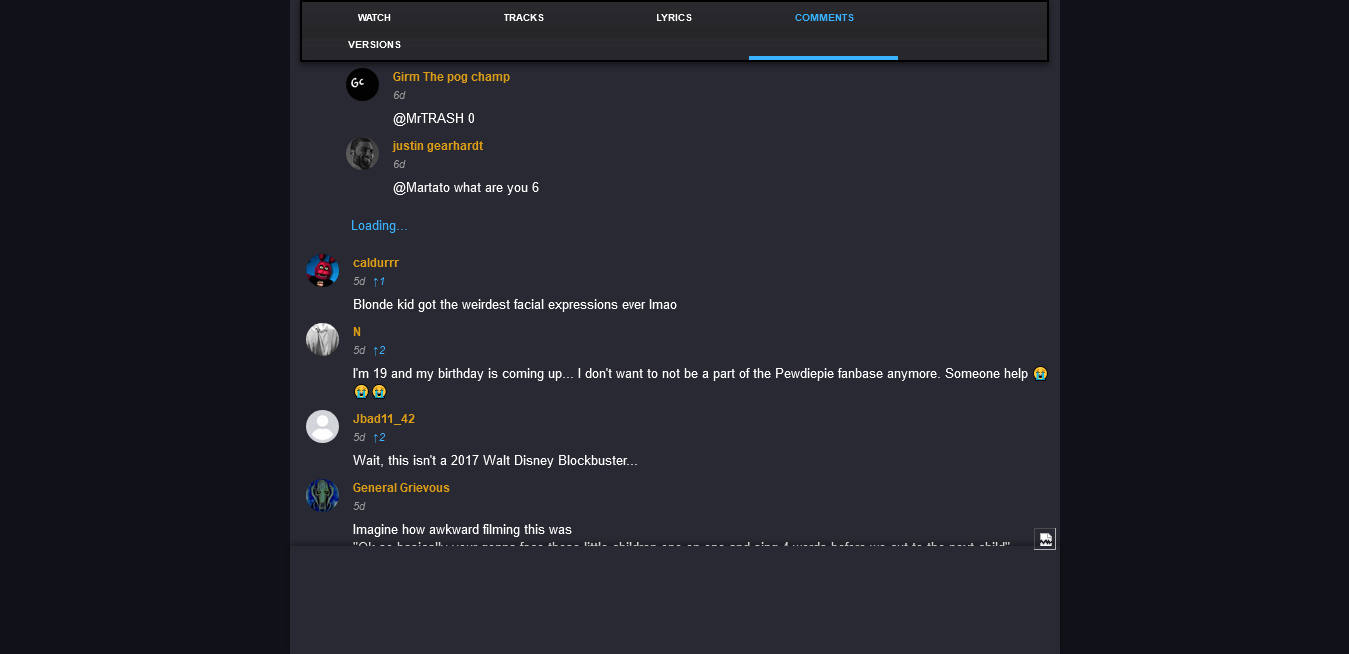Select the Comments tab
Viewport: 1349px width, 654px height.
click(824, 18)
